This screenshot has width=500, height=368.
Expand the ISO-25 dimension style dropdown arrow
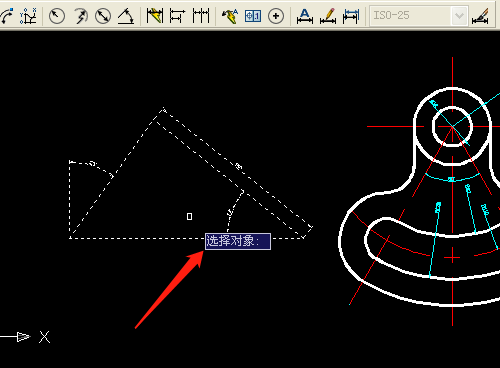(x=459, y=15)
